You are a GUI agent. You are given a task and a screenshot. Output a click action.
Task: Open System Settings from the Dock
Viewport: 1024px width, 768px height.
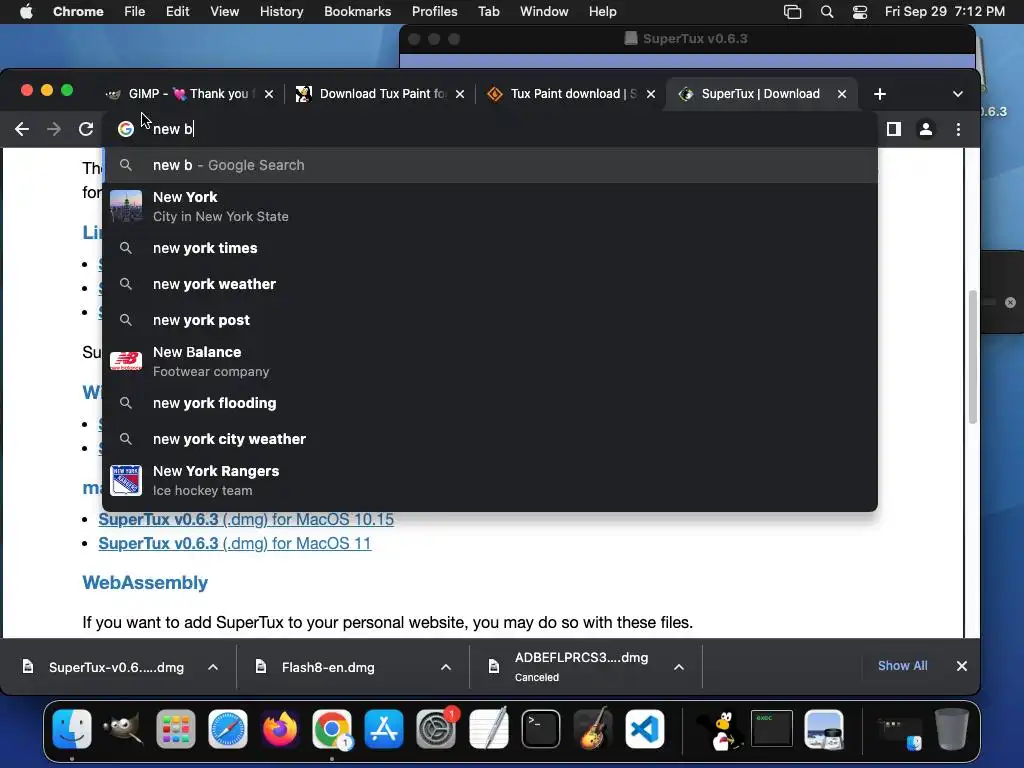[436, 729]
